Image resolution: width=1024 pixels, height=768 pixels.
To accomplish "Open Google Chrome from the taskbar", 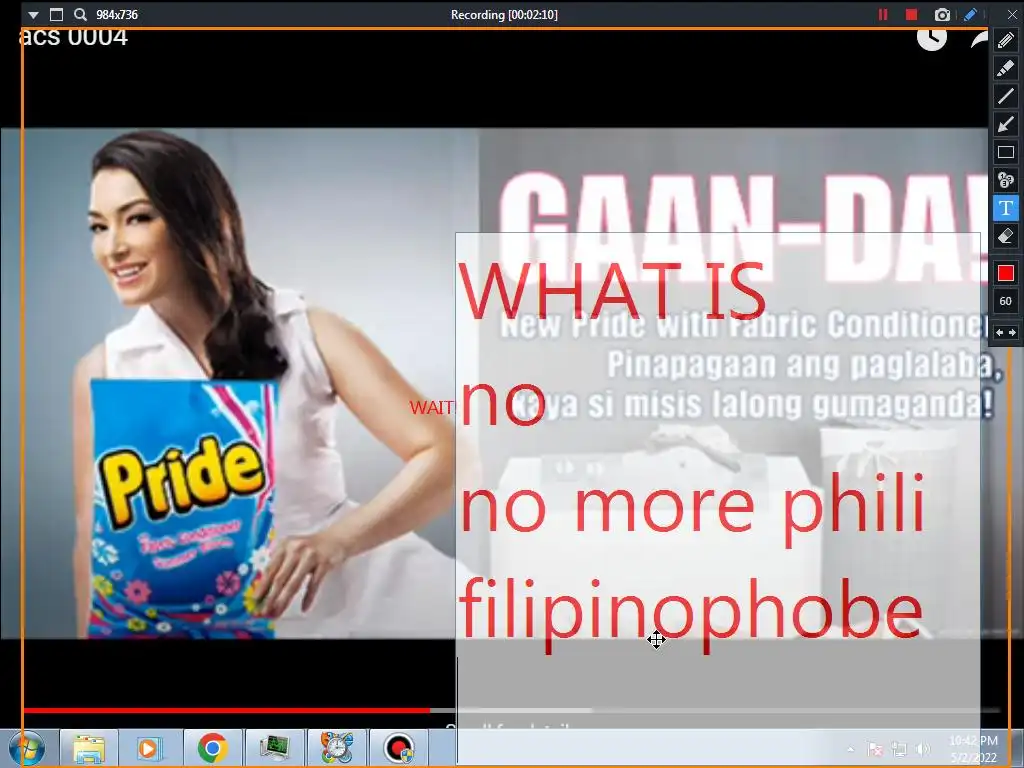I will (x=212, y=748).
